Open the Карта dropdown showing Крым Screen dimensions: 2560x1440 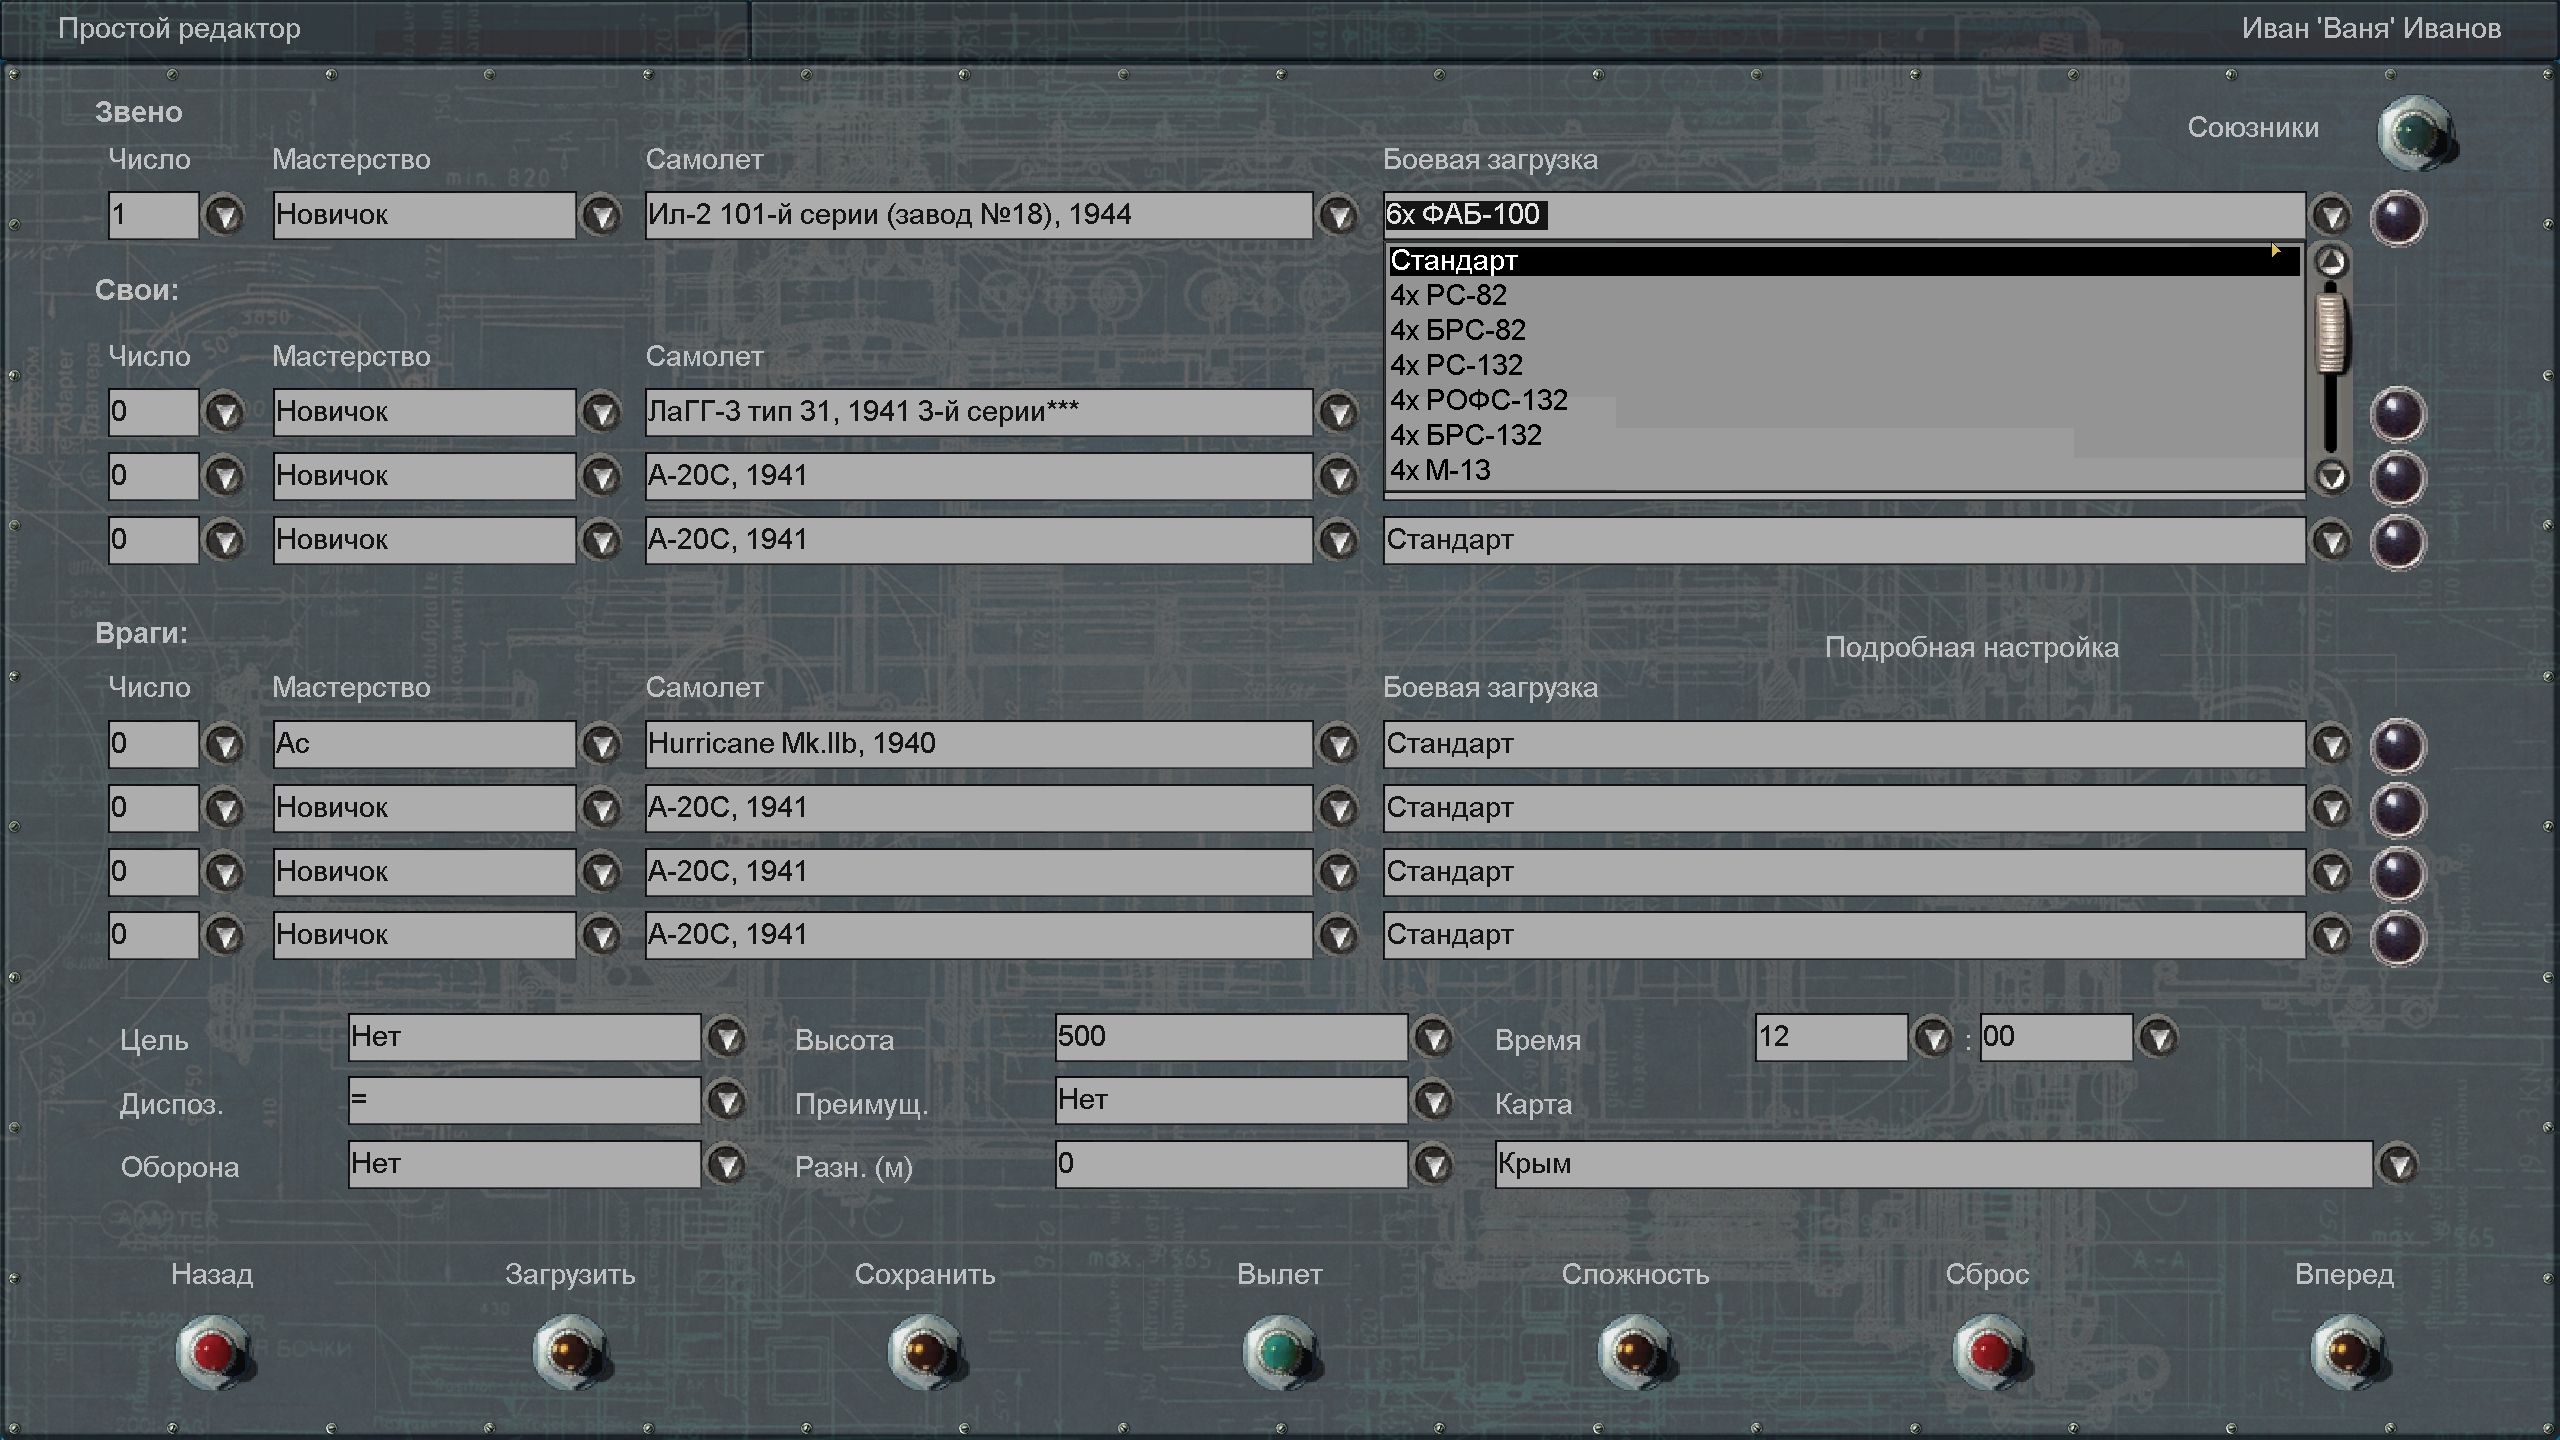(2398, 1165)
